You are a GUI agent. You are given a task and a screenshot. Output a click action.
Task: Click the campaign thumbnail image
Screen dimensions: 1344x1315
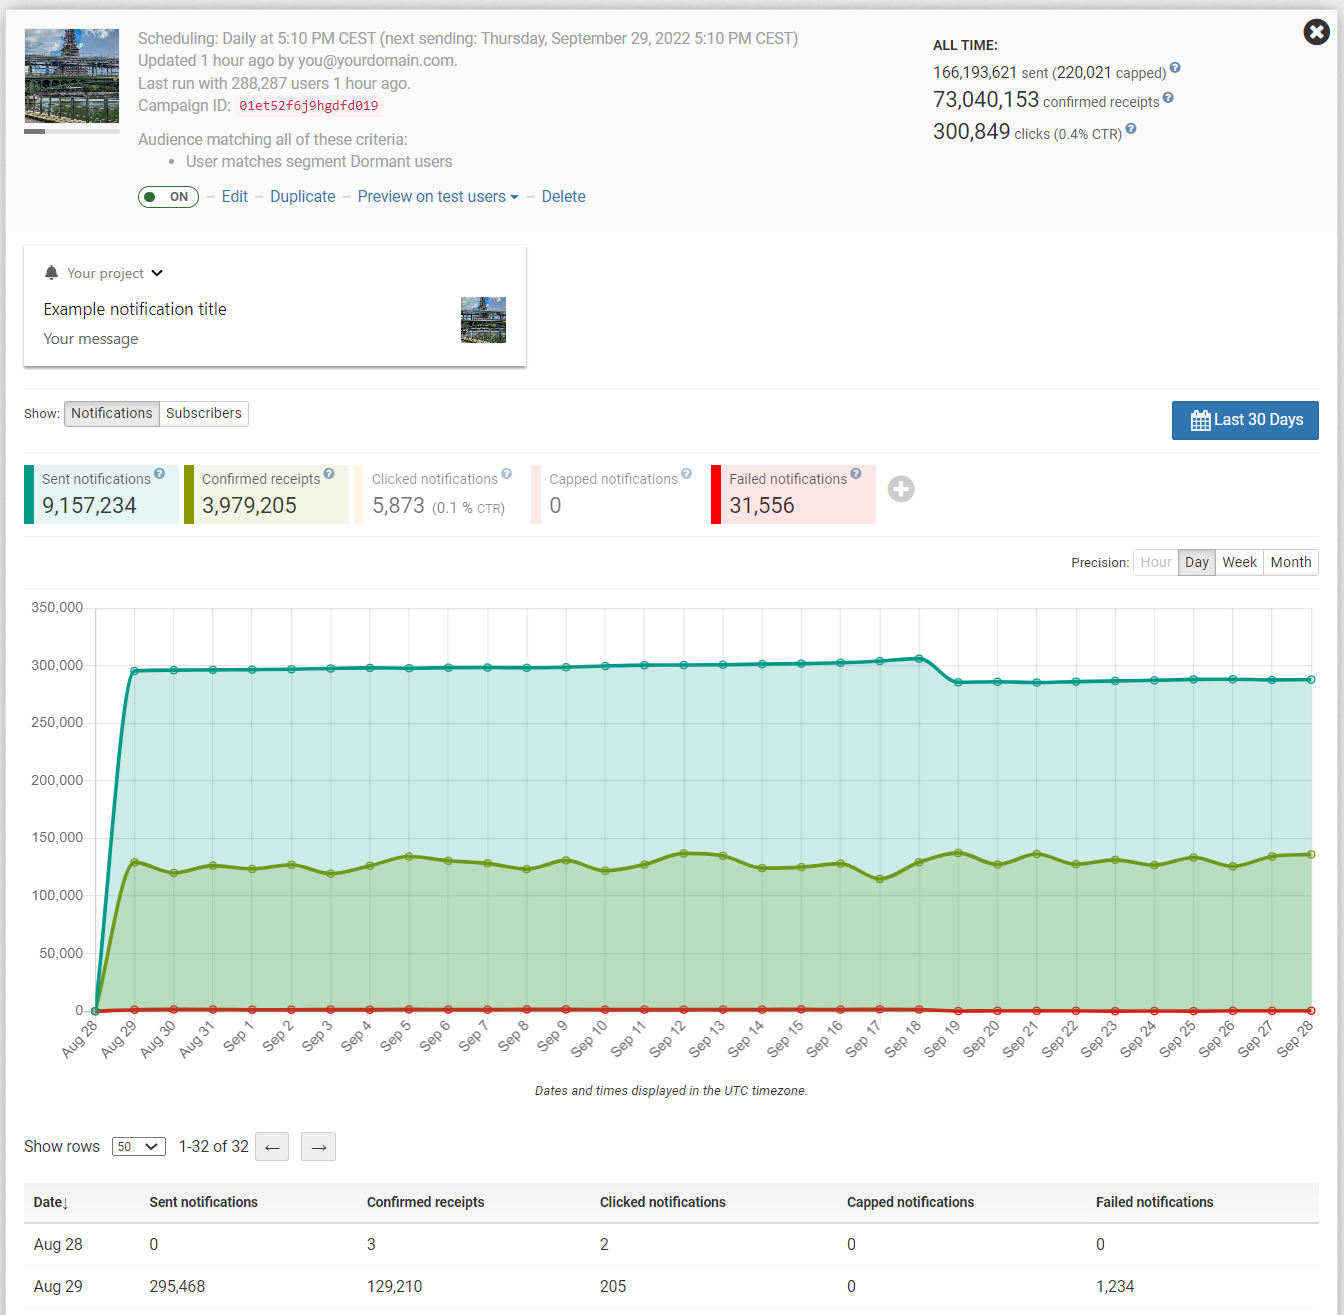coord(72,76)
